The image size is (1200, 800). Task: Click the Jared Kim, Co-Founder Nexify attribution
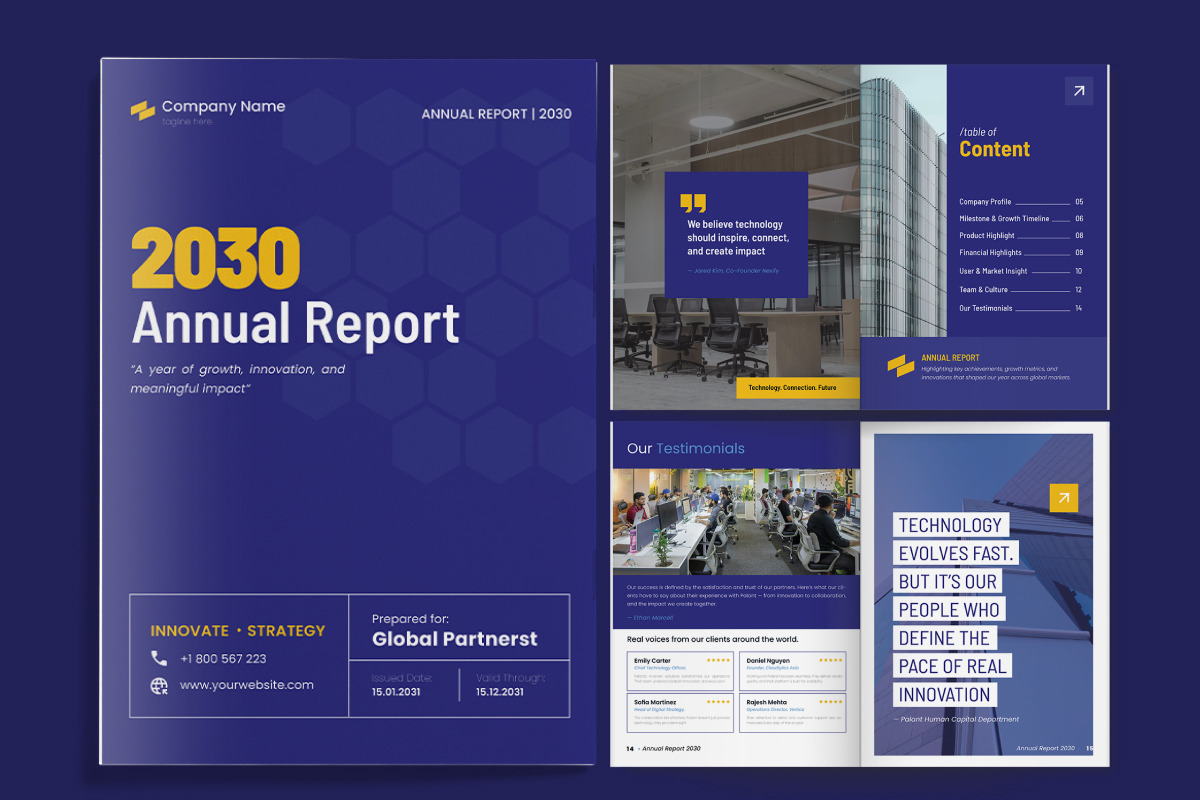[x=733, y=271]
